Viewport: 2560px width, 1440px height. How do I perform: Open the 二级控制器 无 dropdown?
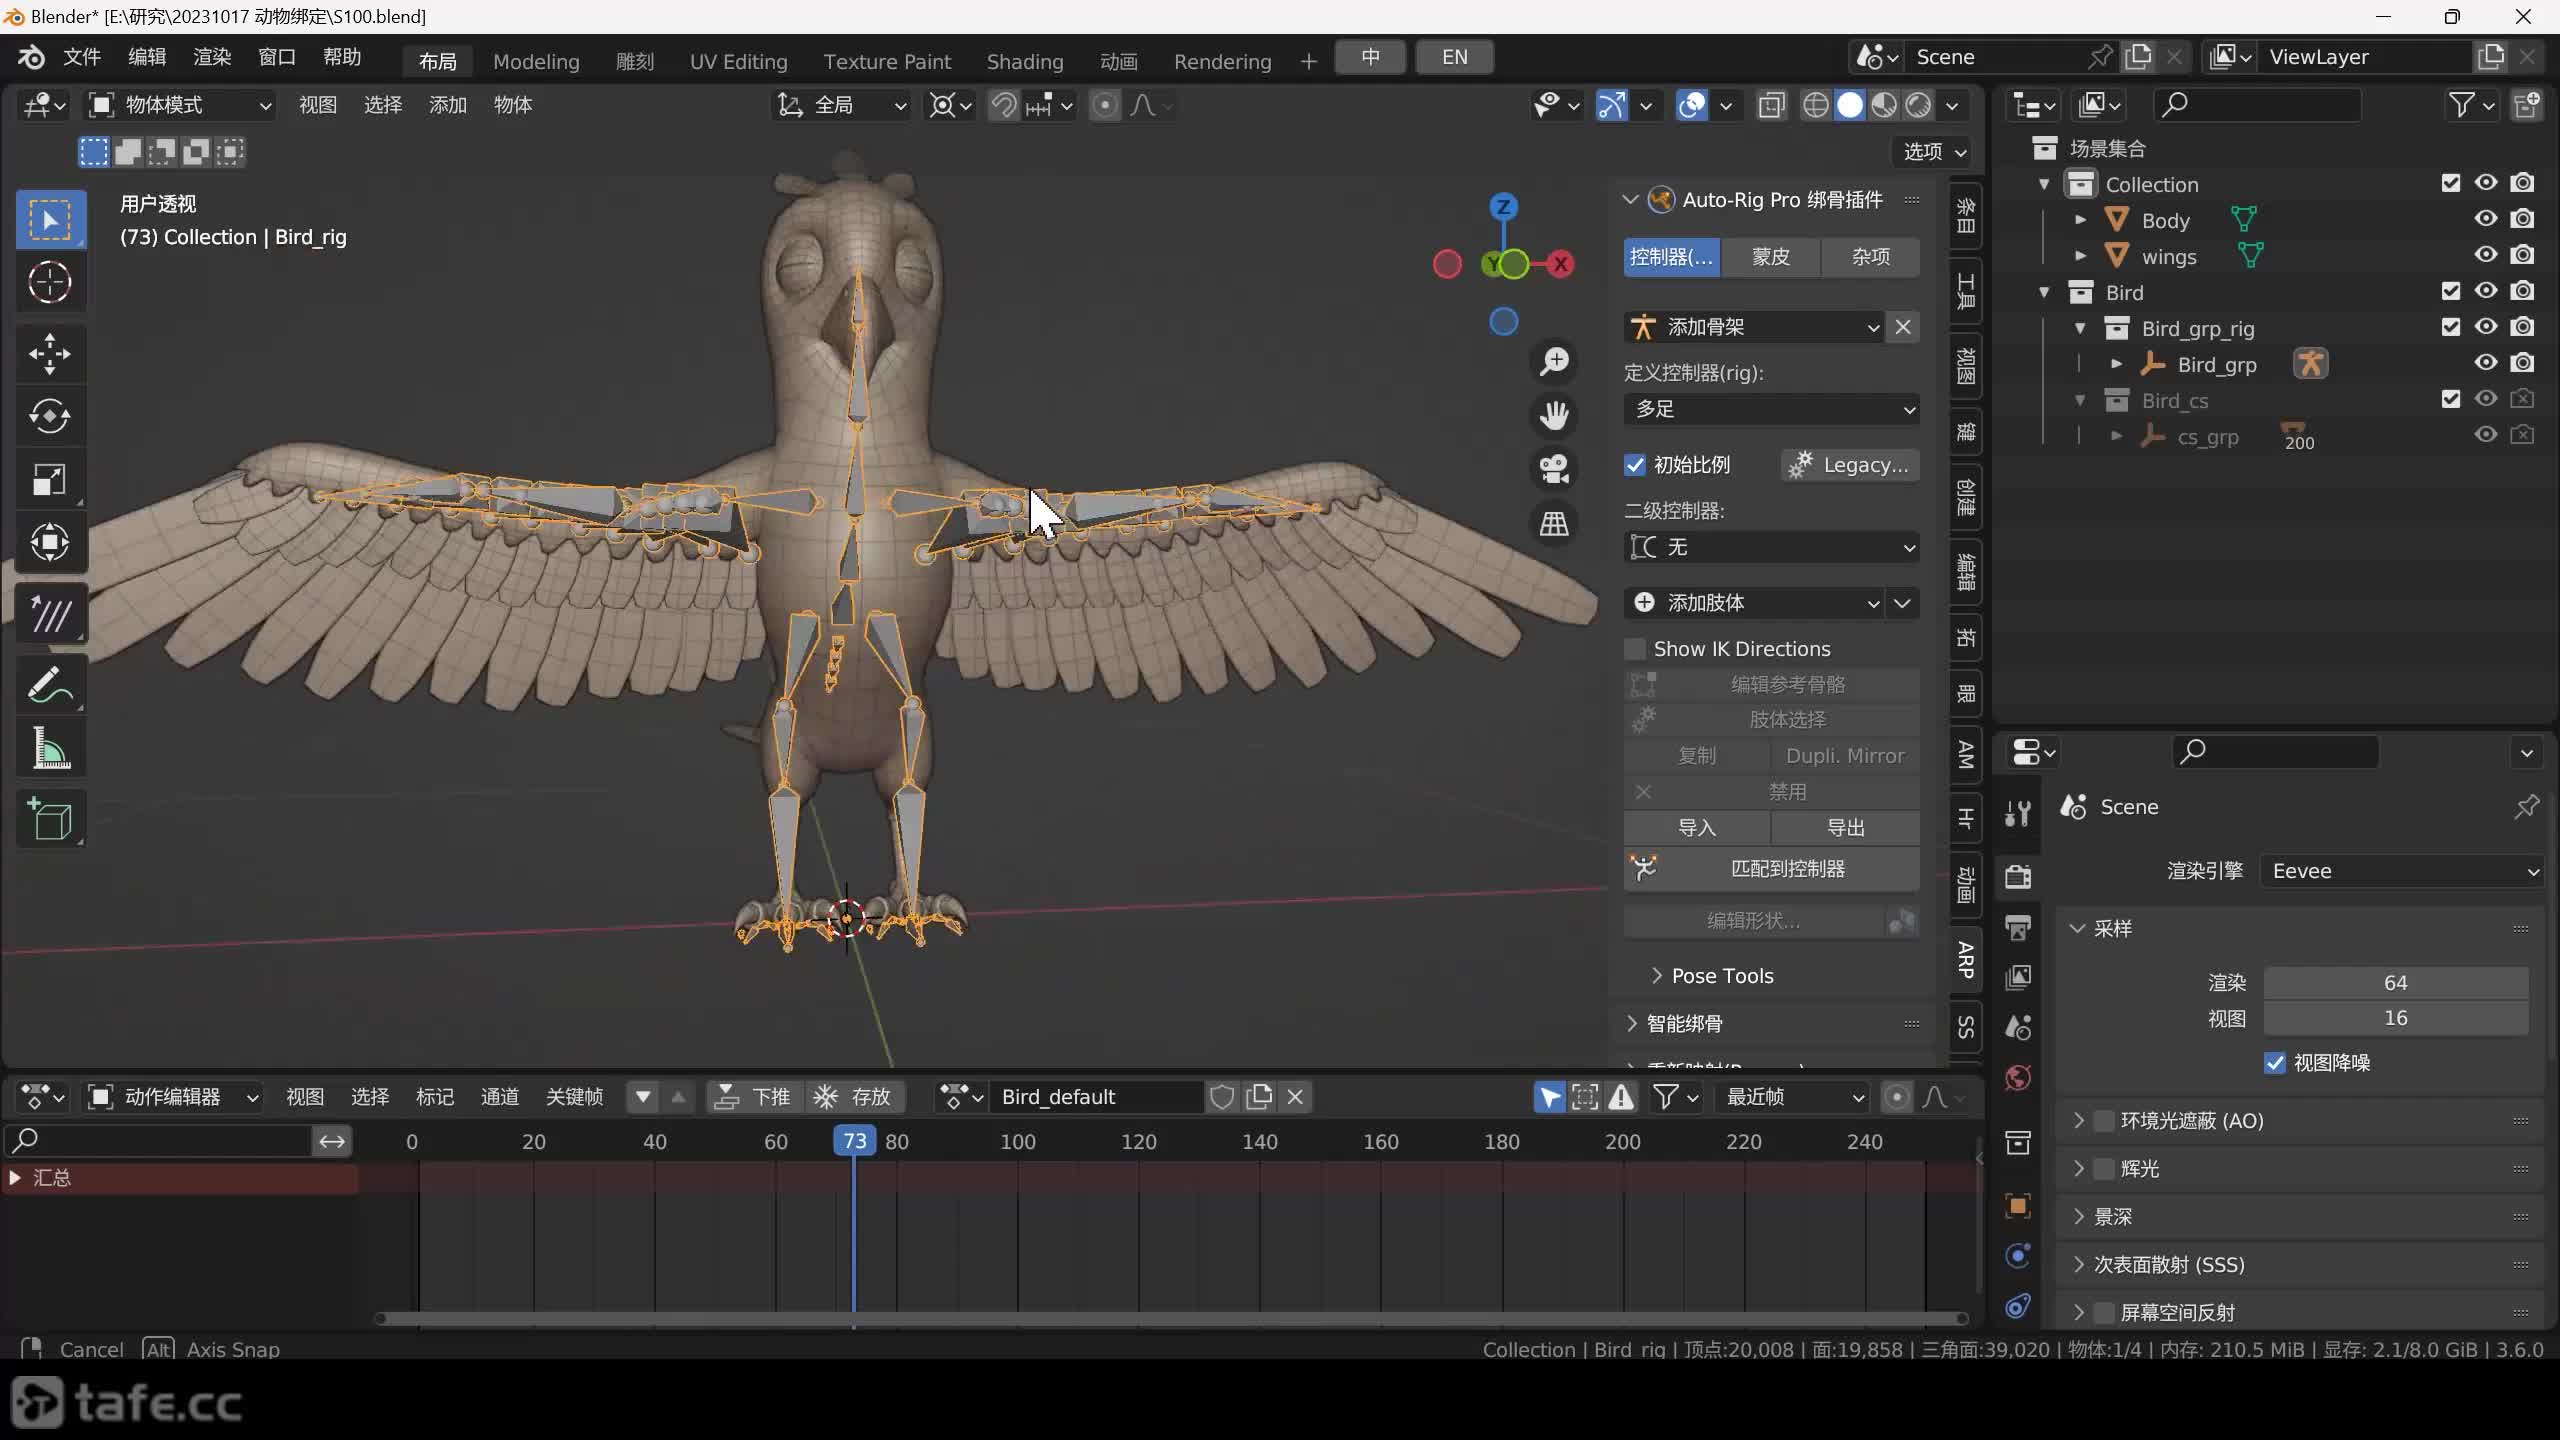(x=1771, y=547)
